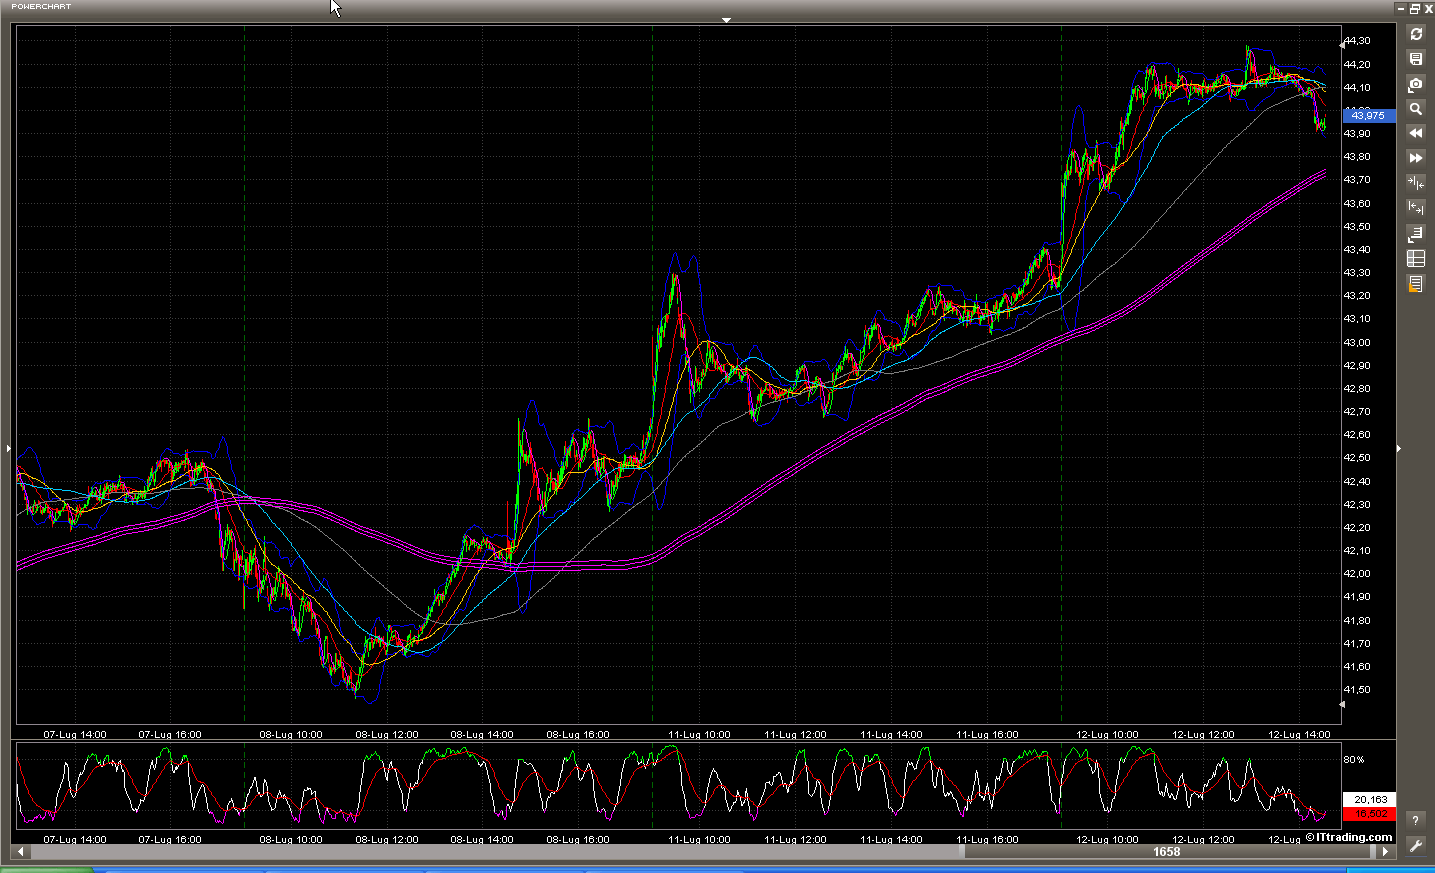
Task: Click the horizontal scrollbar left arrow
Action: tap(22, 852)
